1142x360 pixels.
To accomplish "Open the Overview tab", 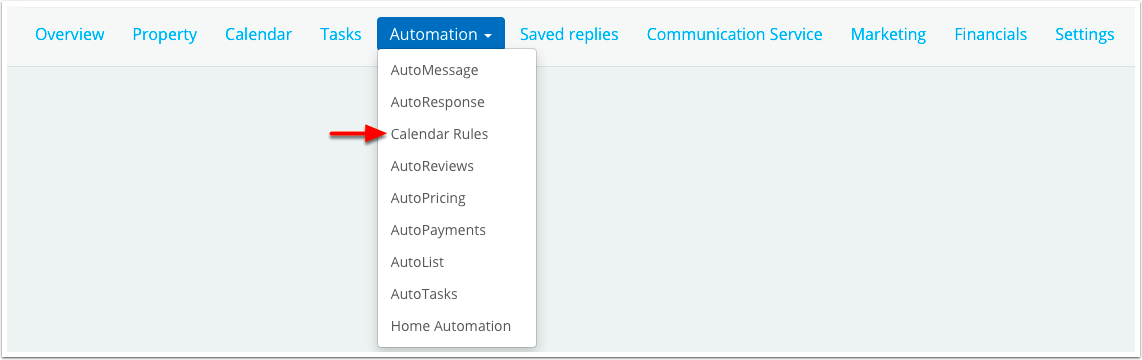I will [x=70, y=34].
